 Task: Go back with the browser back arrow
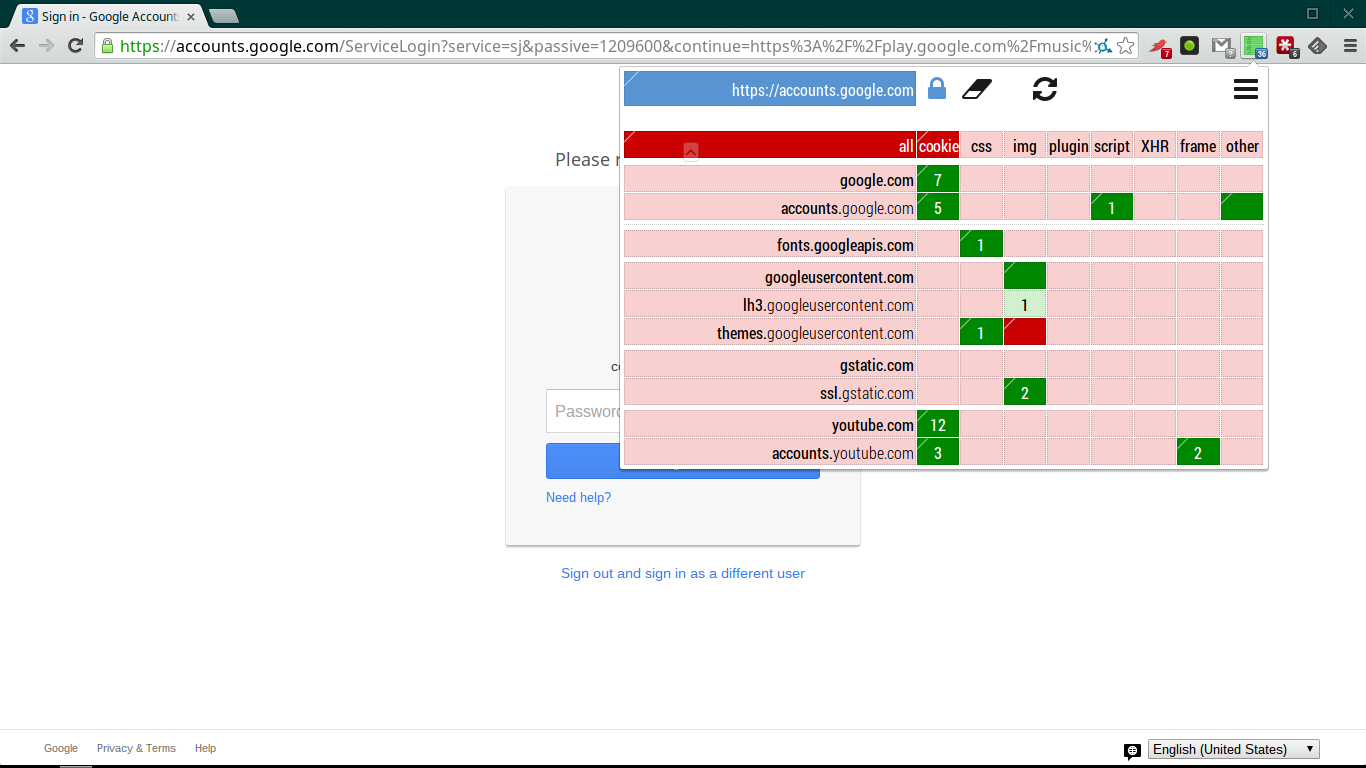[17, 46]
